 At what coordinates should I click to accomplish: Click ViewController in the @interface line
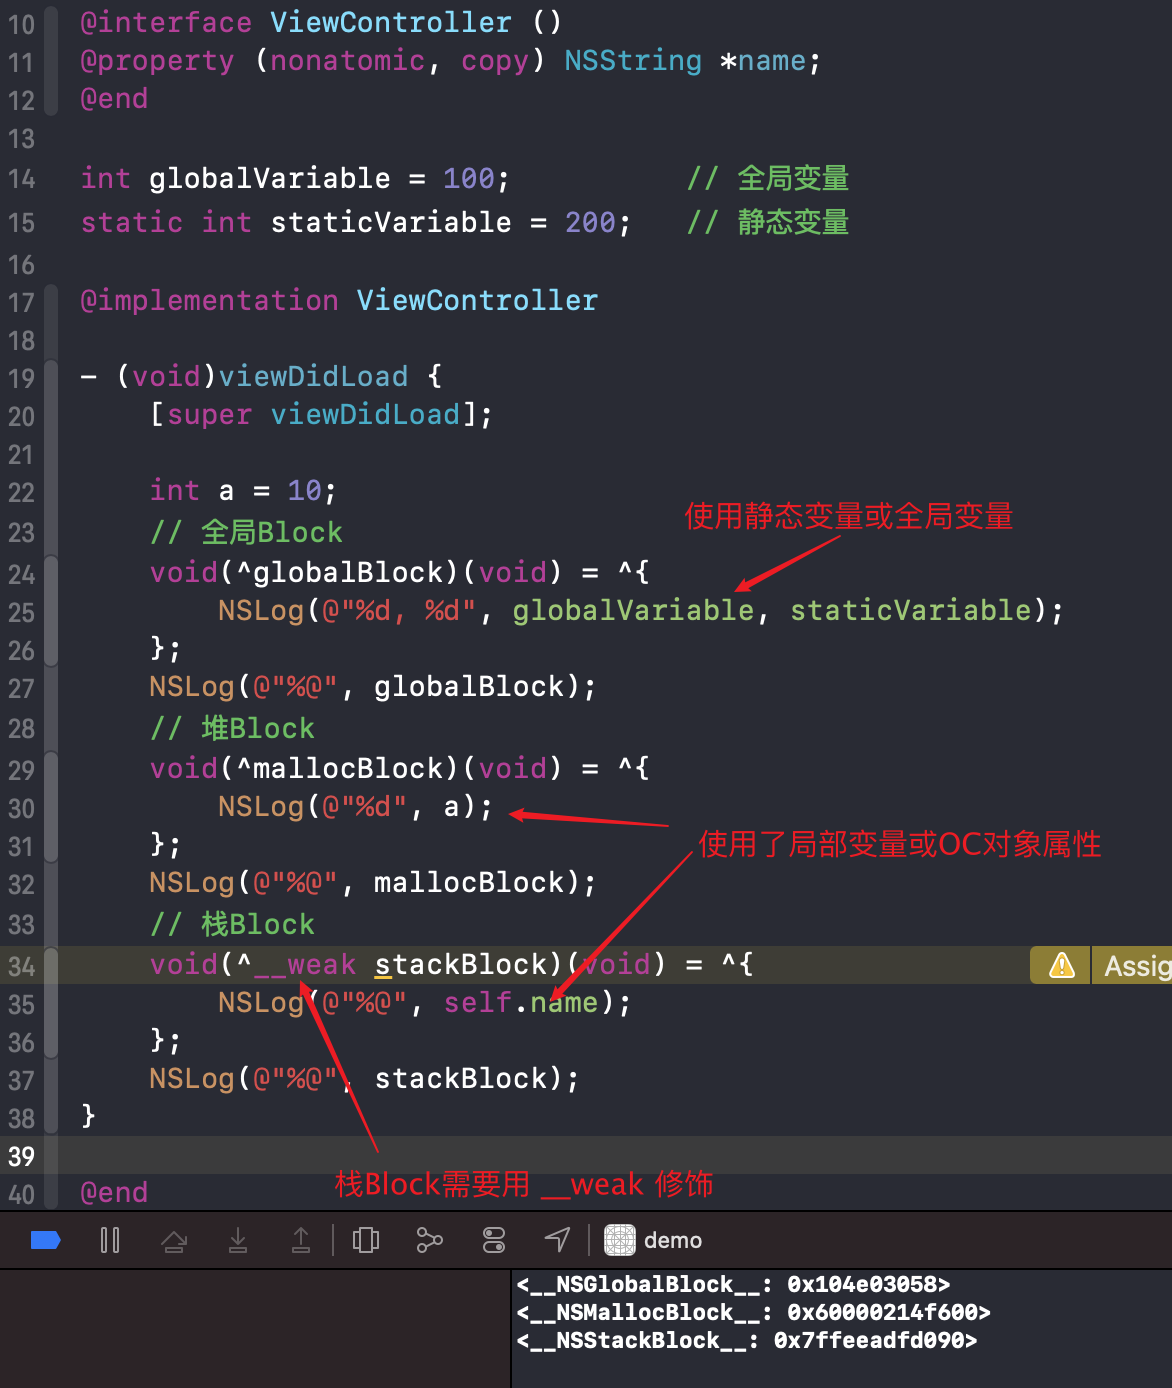(391, 22)
